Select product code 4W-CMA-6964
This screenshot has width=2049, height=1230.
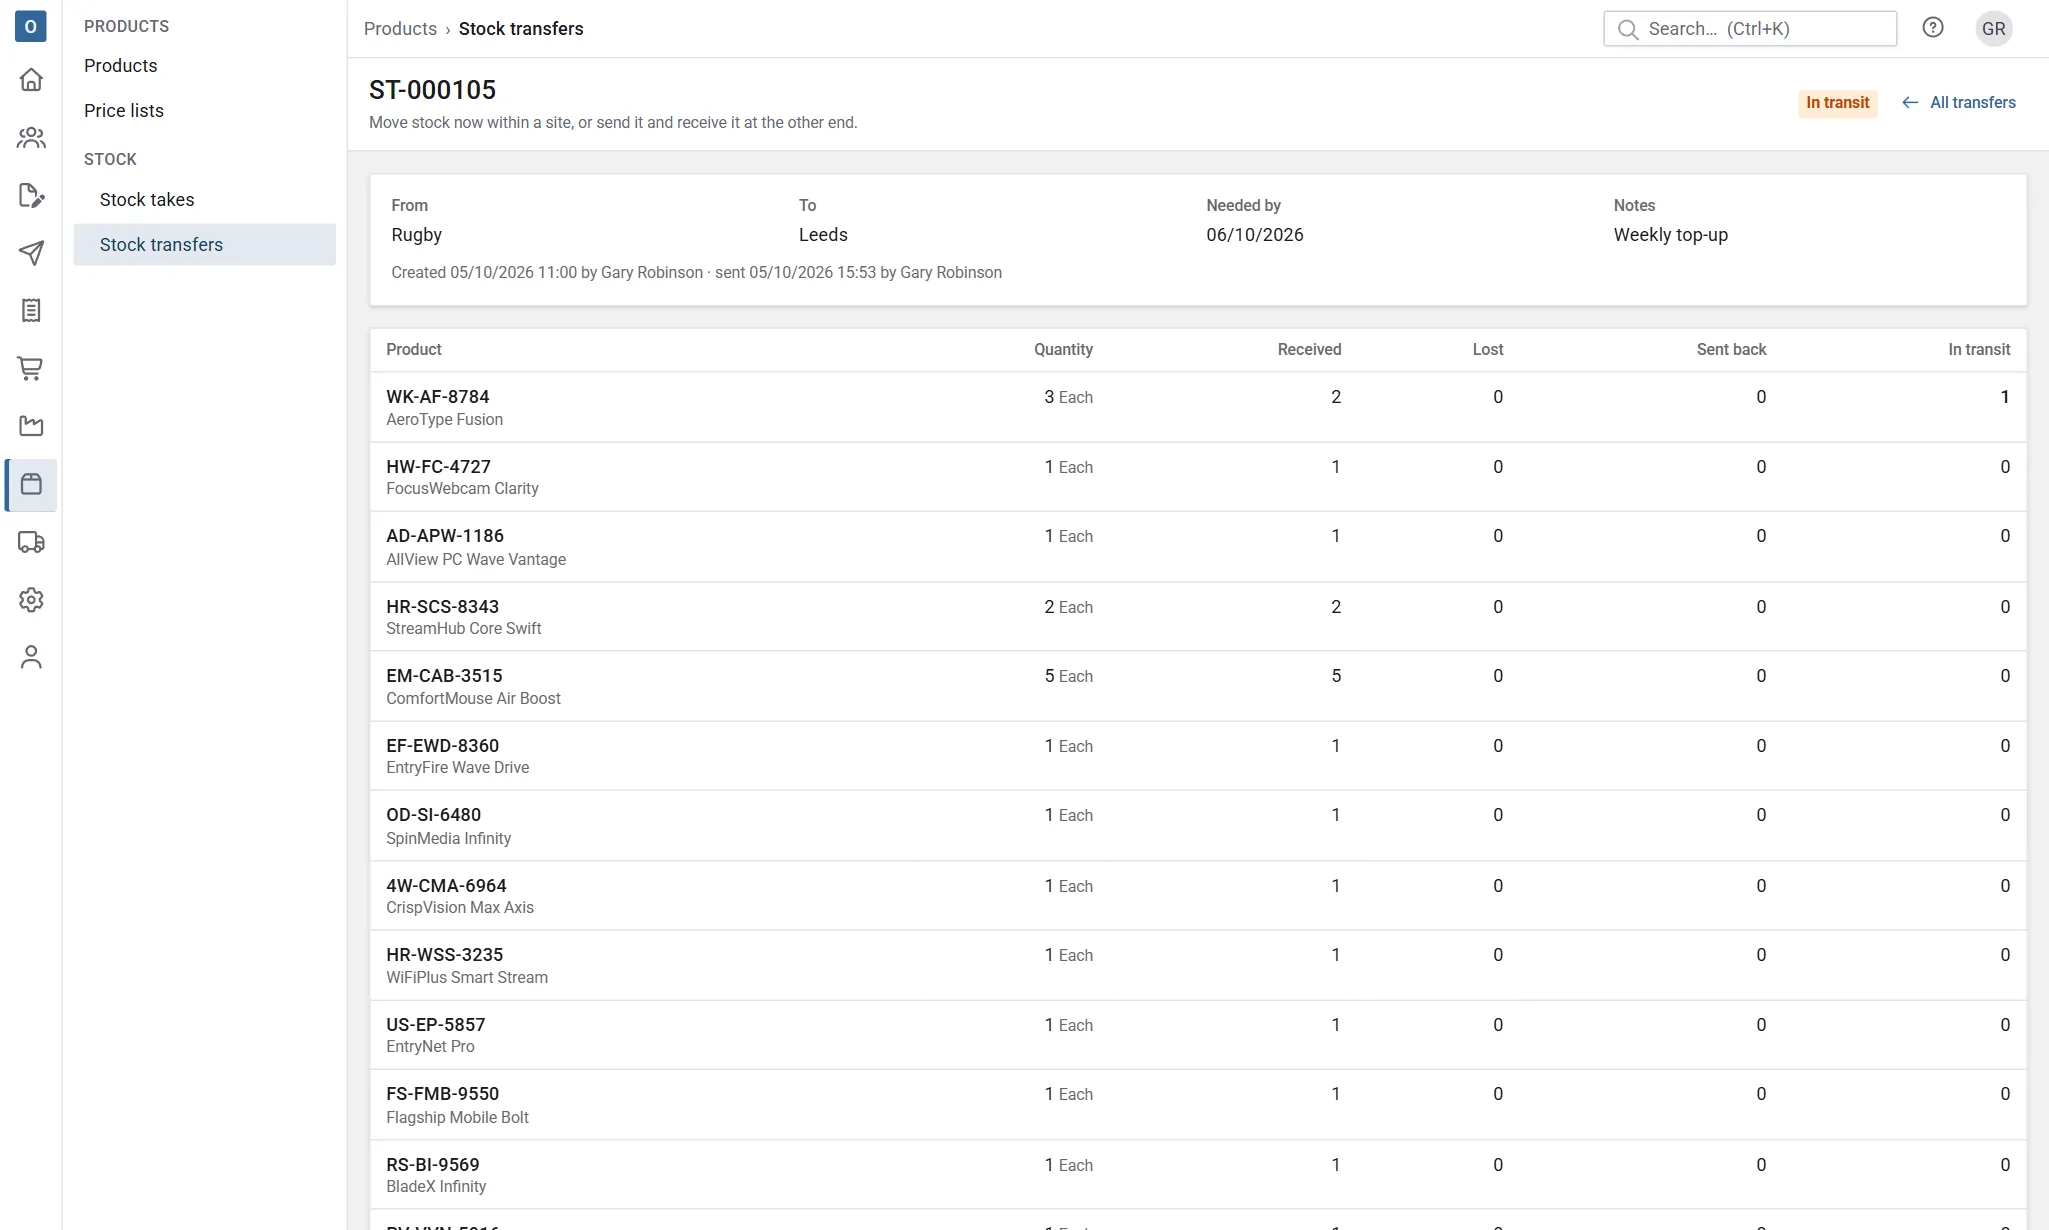click(x=446, y=886)
